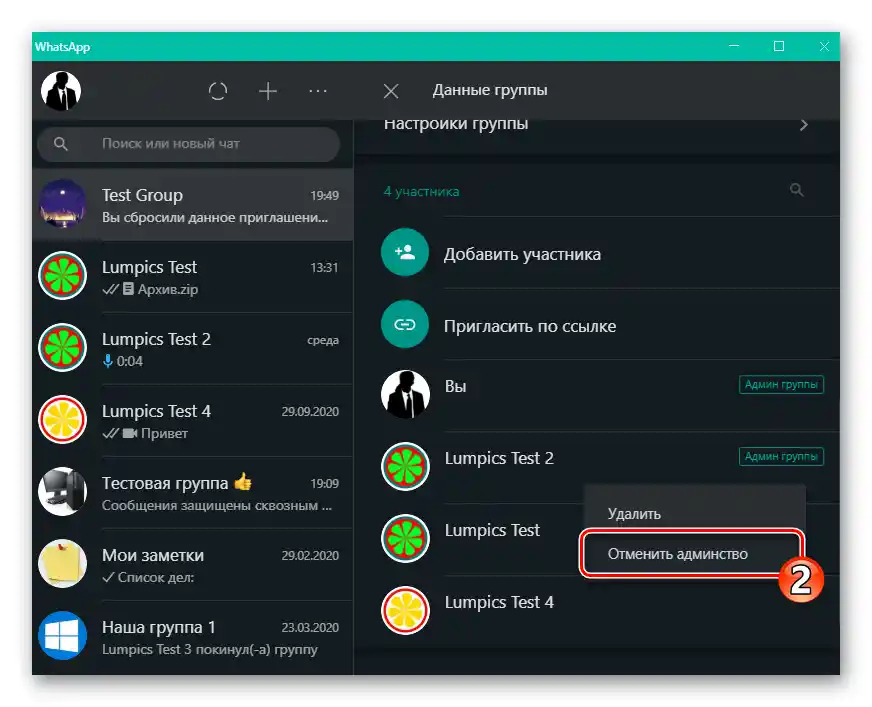Open your own profile avatar in the header
The width and height of the screenshot is (872, 707).
click(61, 91)
